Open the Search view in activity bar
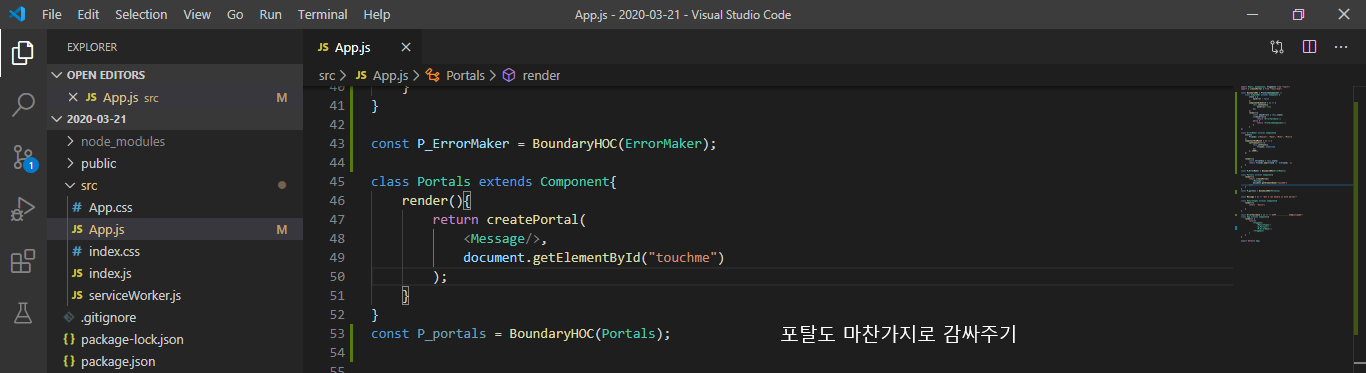 (23, 104)
